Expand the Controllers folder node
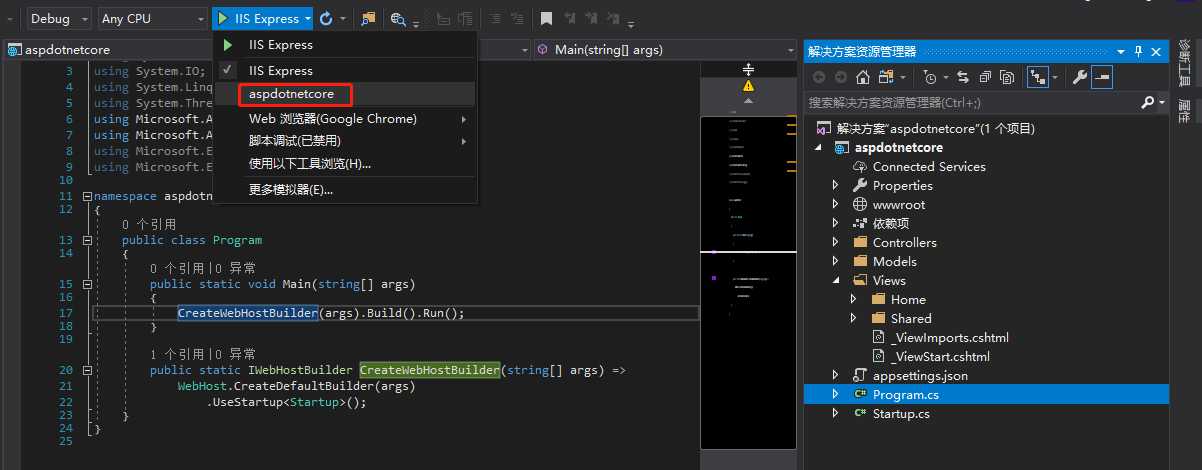The image size is (1202, 470). point(836,243)
